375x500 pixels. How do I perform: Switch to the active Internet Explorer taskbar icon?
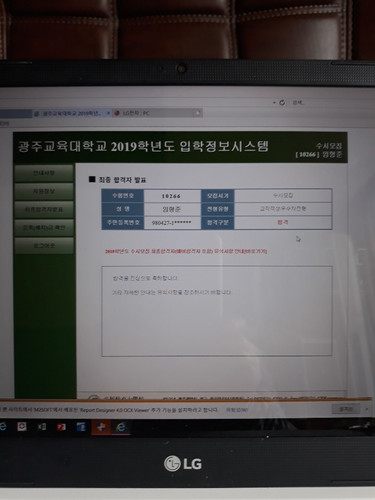coord(121,428)
